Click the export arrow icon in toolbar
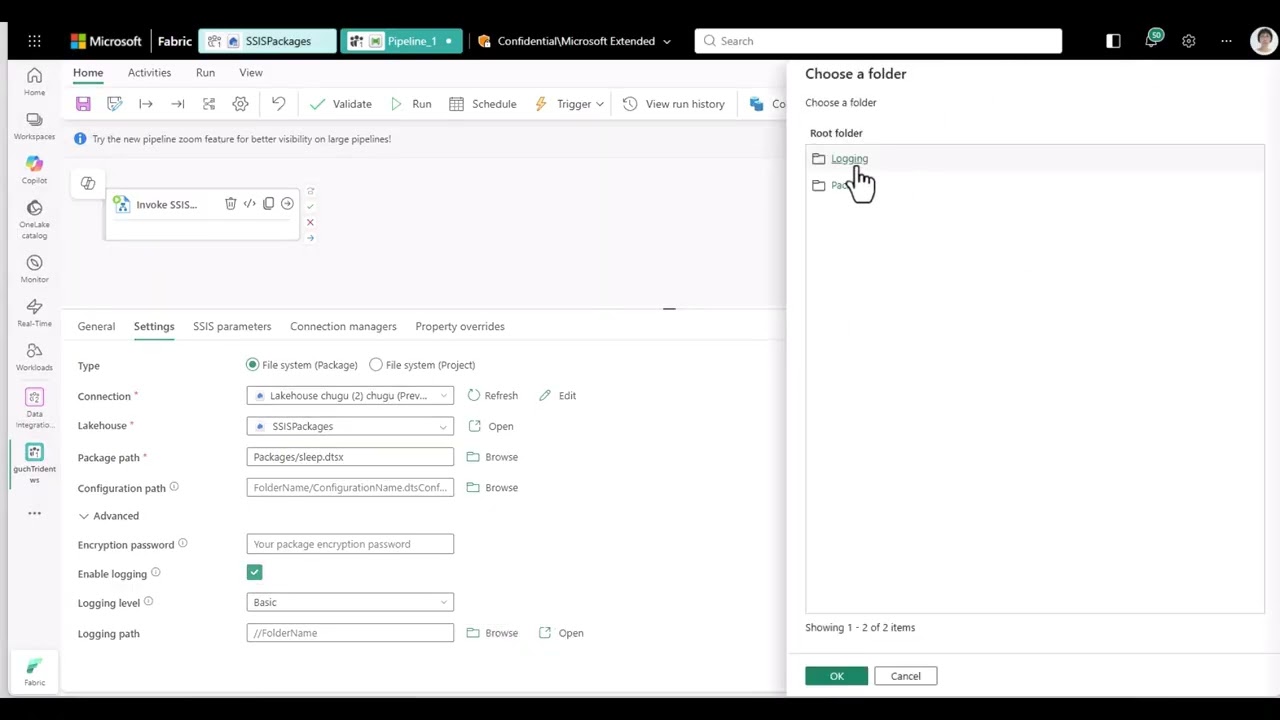 [x=178, y=104]
